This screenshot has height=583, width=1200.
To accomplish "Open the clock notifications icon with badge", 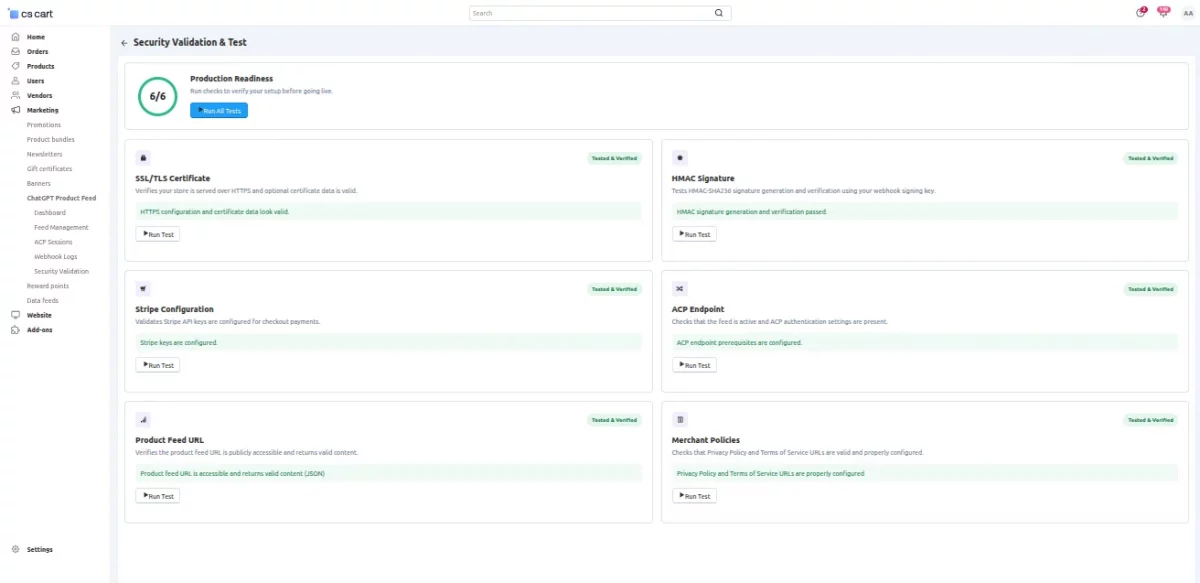I will coord(1141,13).
